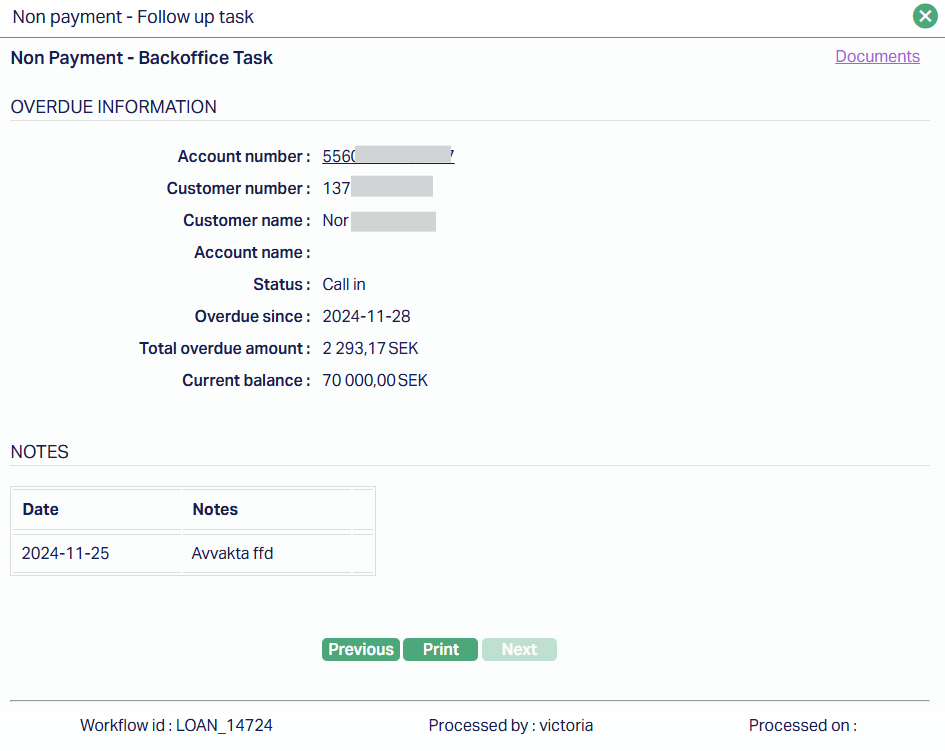Select the Date column header
This screenshot has width=945, height=751.
tap(41, 509)
